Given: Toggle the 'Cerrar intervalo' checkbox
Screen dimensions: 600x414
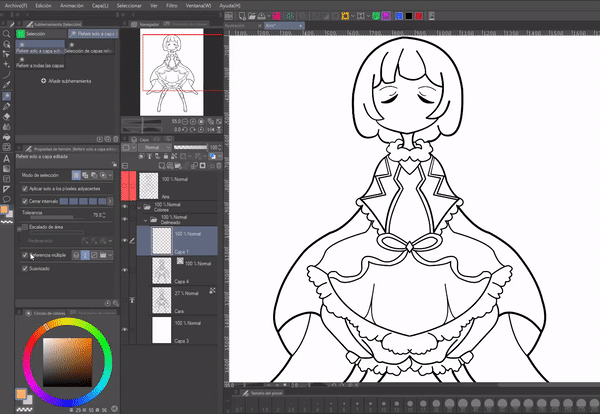Looking at the screenshot, I should click(25, 200).
